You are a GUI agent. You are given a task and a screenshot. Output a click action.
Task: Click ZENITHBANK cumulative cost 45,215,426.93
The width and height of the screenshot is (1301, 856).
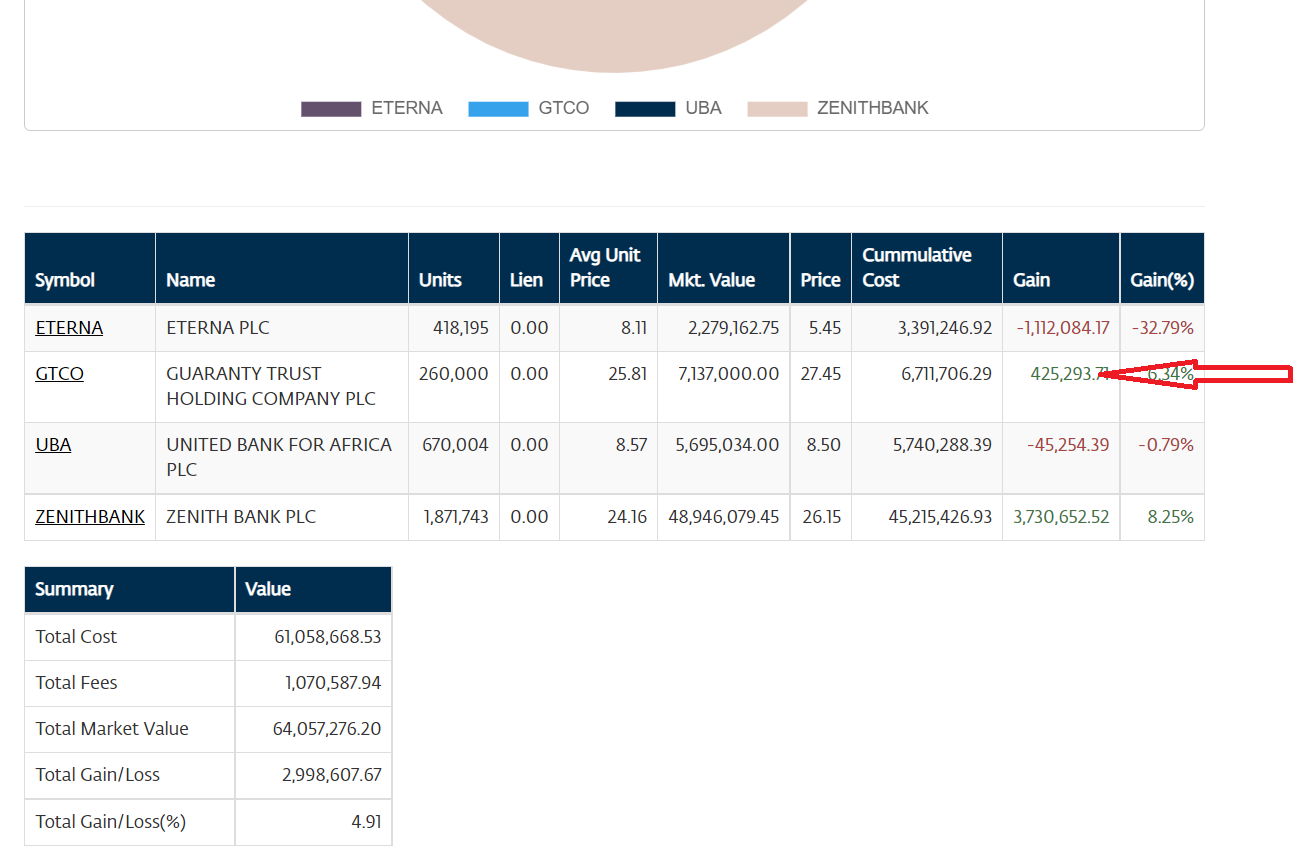[x=940, y=517]
